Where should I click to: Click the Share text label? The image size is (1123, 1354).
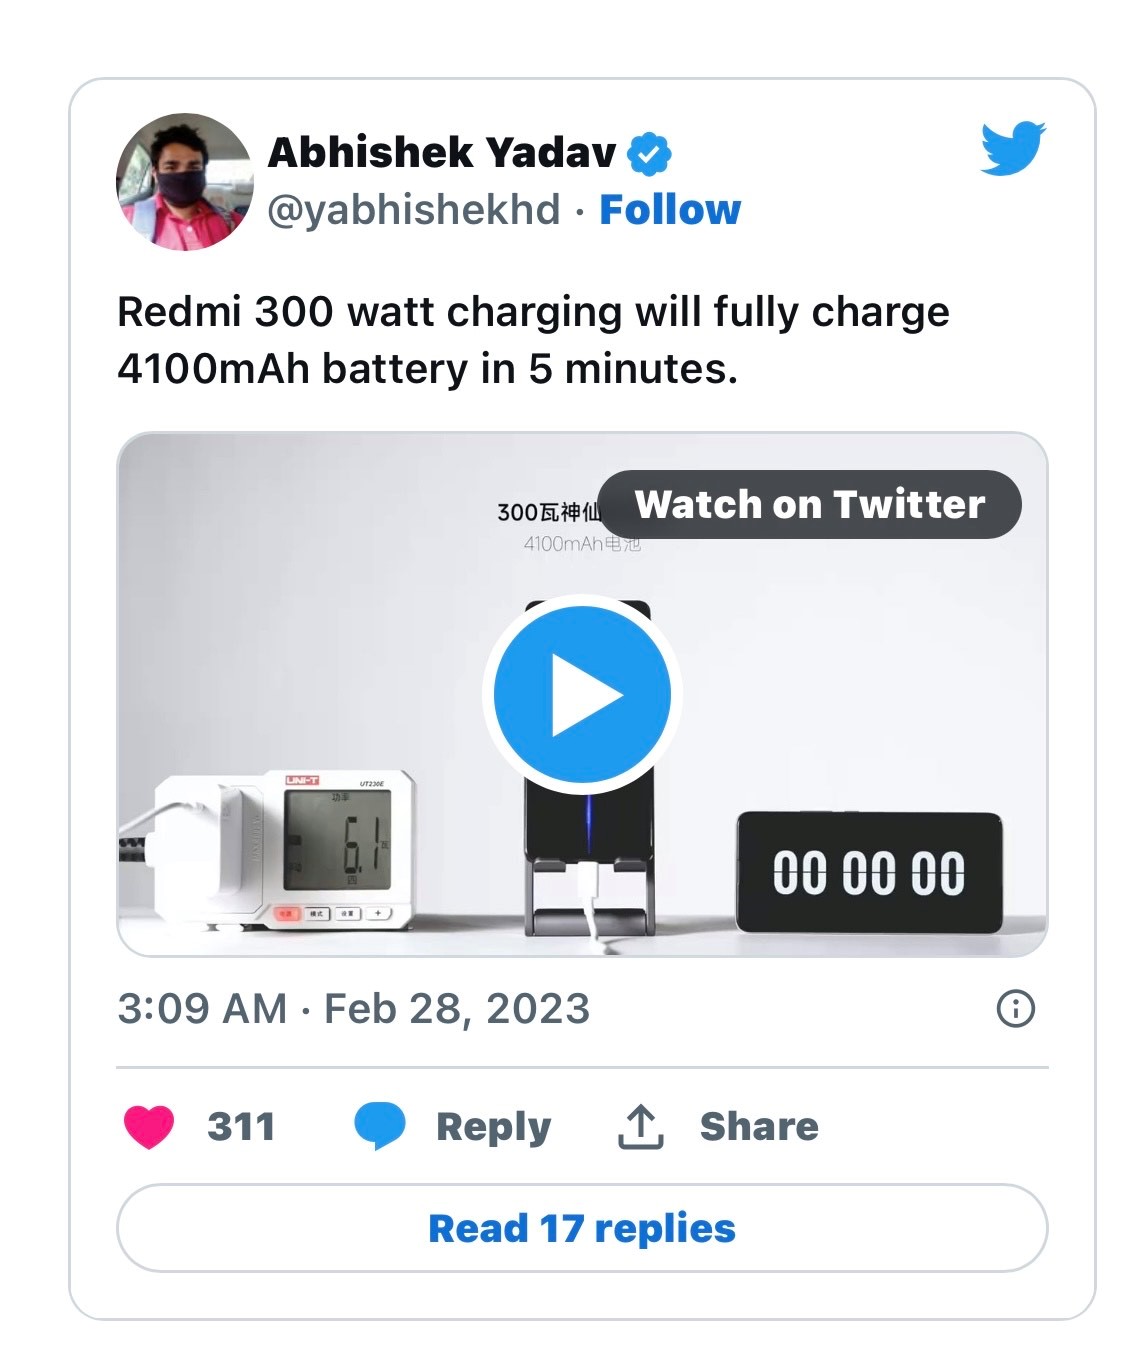pyautogui.click(x=758, y=1126)
